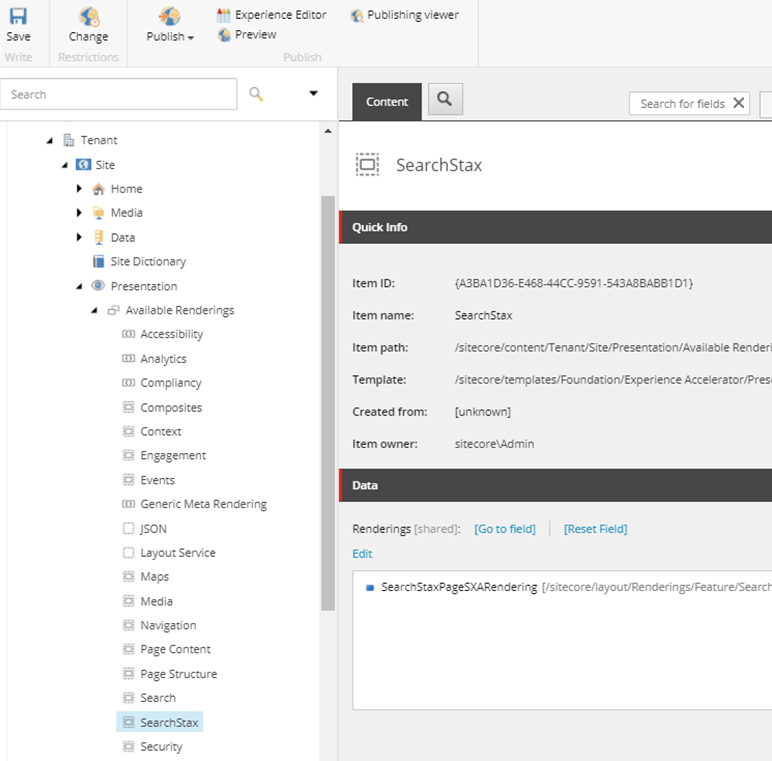Click the sitecore\Admin owner value

click(x=494, y=444)
